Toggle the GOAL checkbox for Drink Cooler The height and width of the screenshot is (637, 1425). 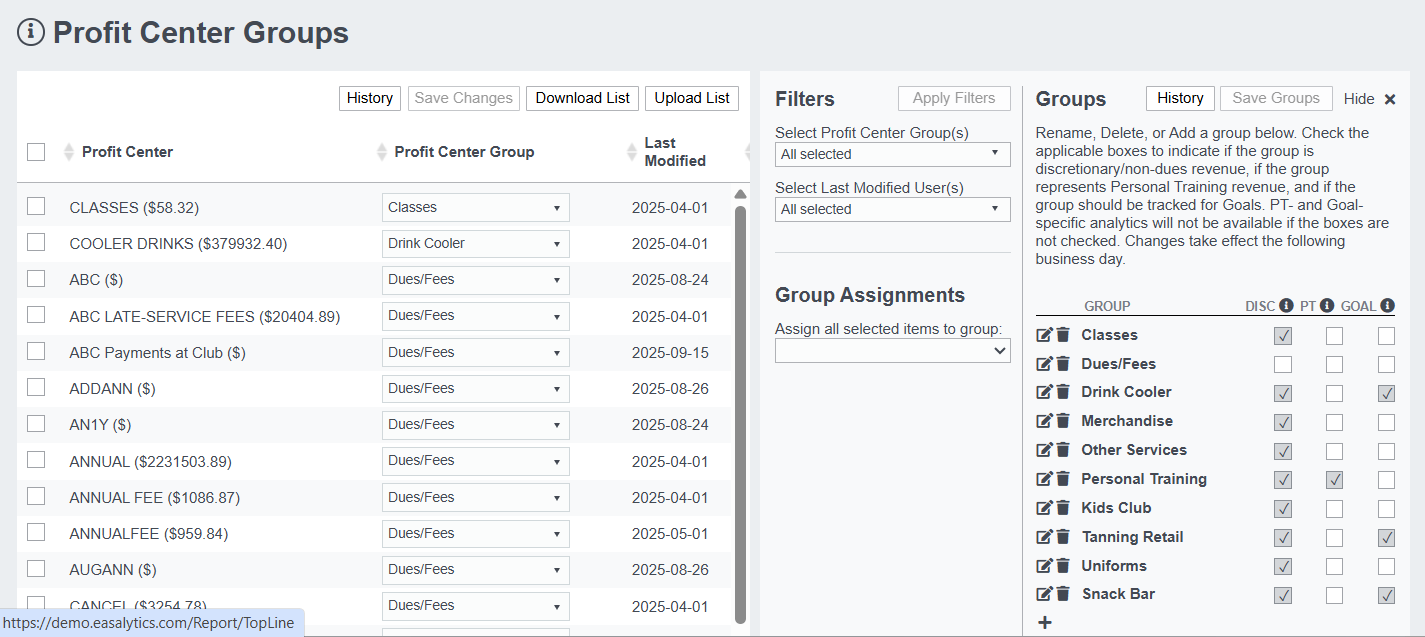(x=1386, y=393)
